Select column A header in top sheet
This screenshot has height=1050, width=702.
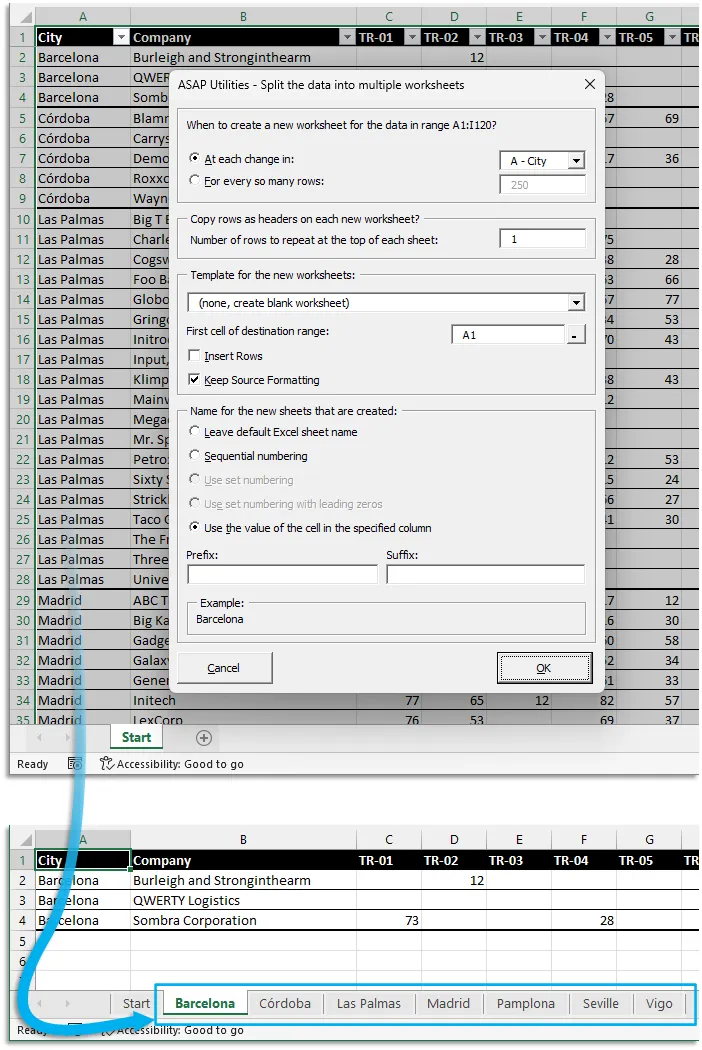coord(82,16)
